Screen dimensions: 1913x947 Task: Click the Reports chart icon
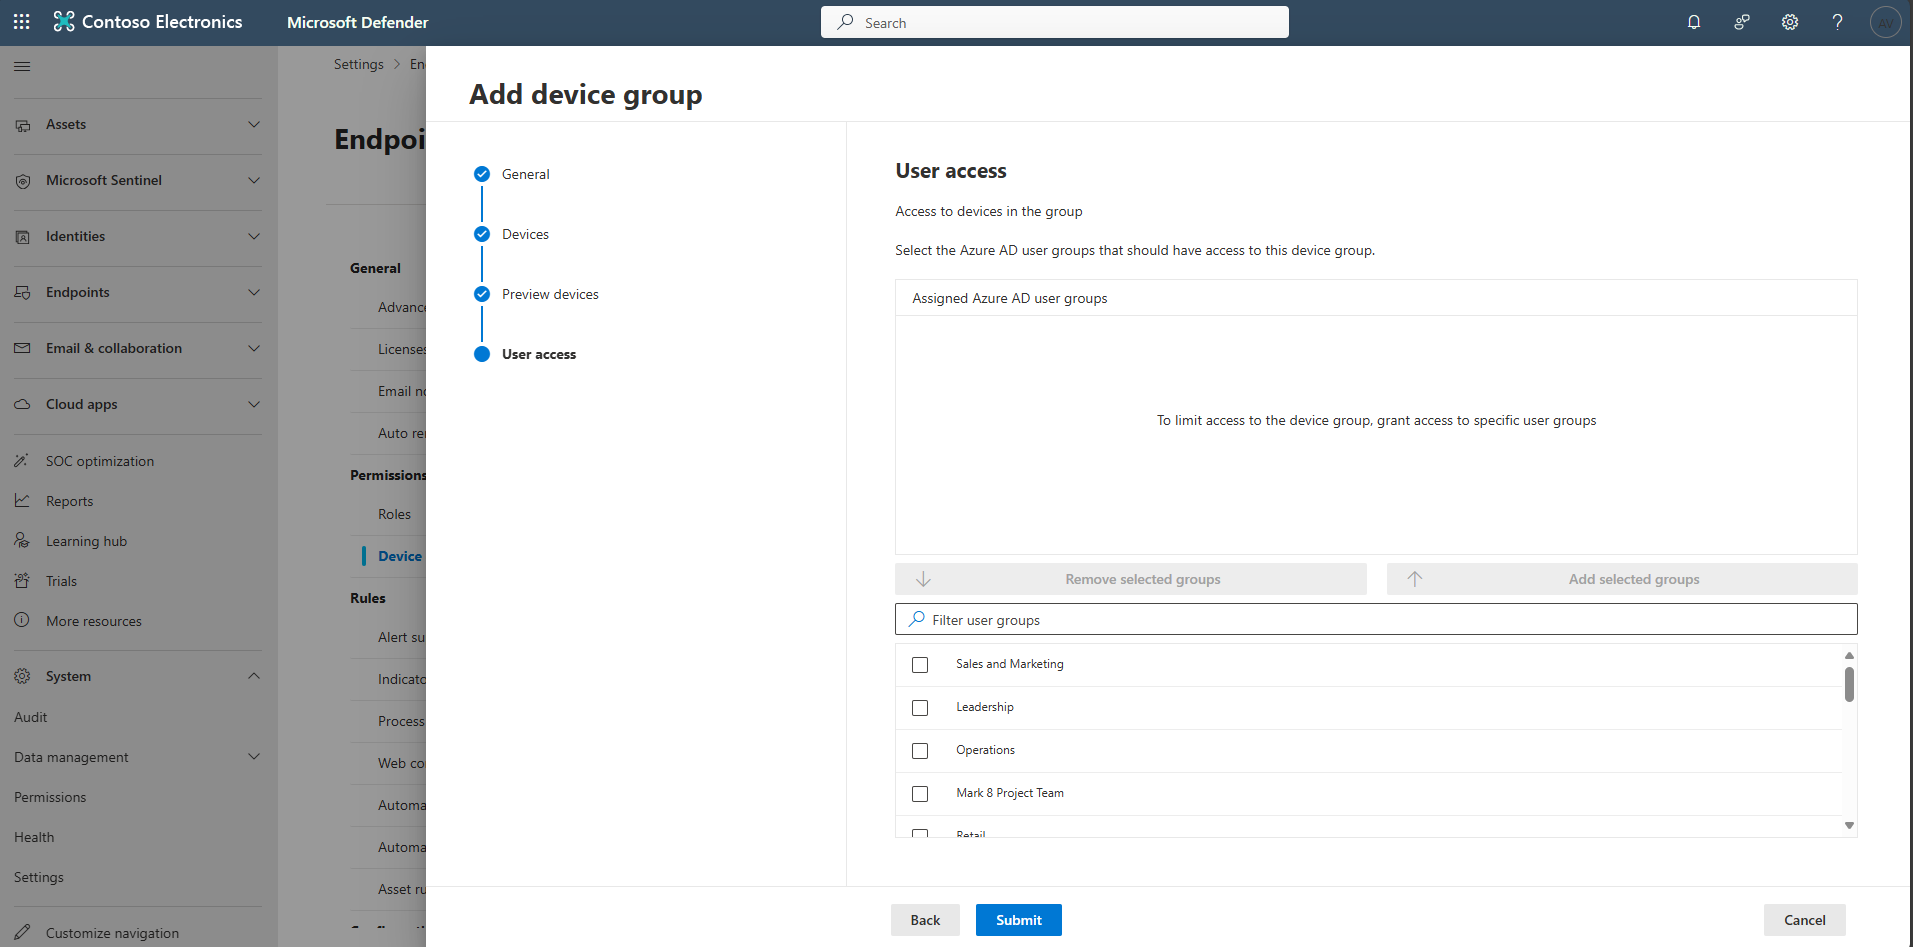pos(22,501)
